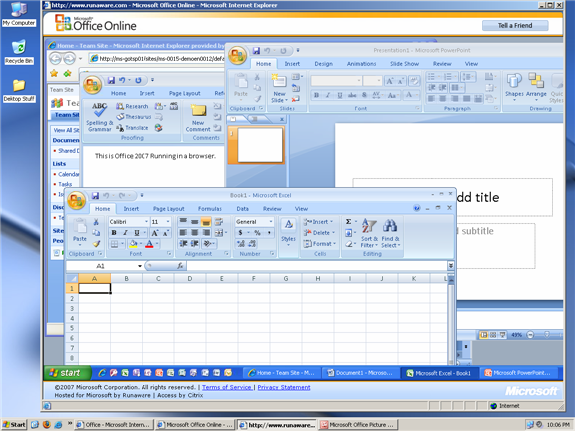The image size is (575, 431).
Task: Click the accounting dollar format button
Action: tap(240, 233)
